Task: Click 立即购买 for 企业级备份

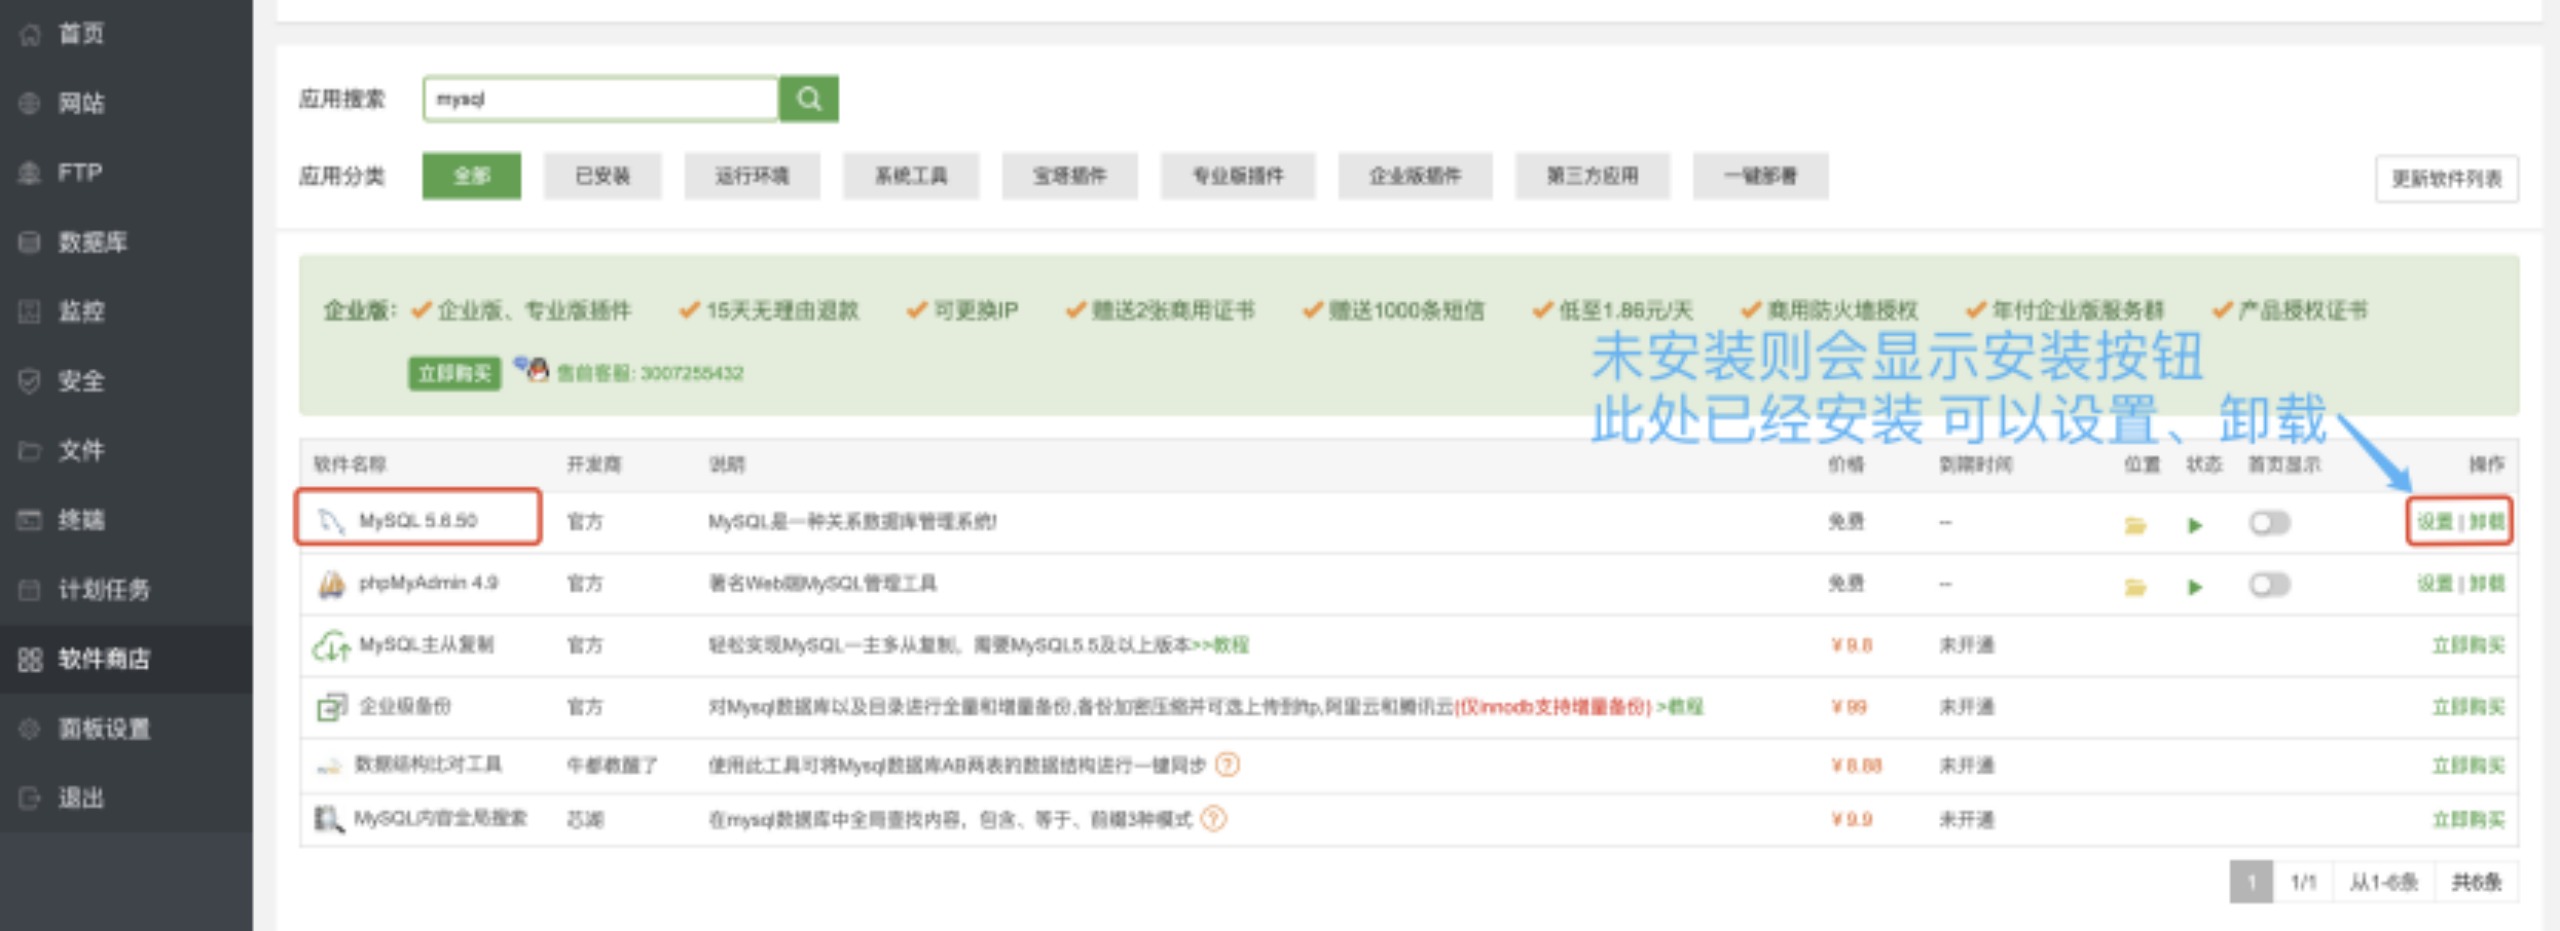Action: coord(2469,707)
